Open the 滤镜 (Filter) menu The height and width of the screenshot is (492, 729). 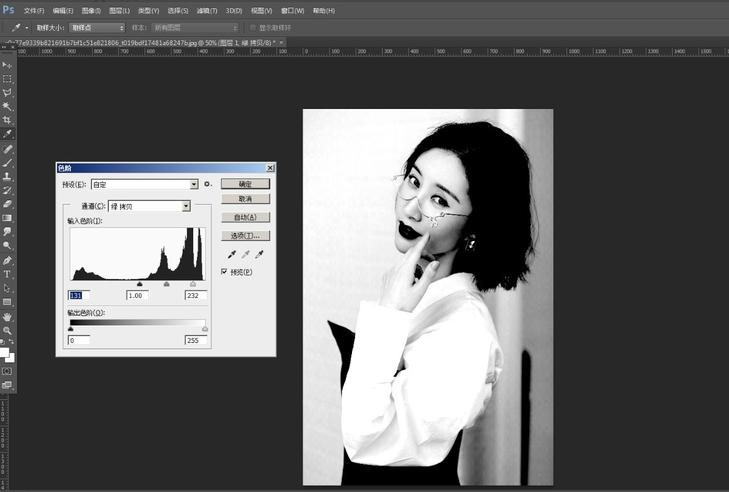click(207, 10)
